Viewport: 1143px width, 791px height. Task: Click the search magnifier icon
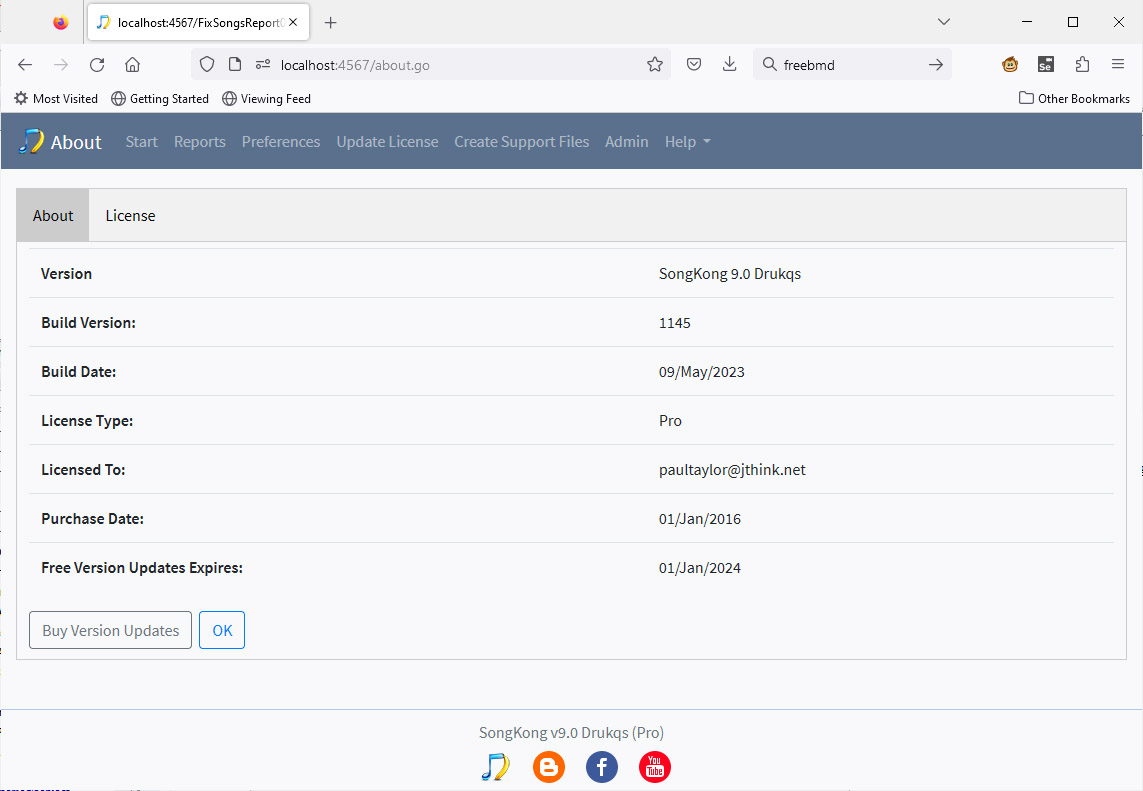(x=769, y=65)
